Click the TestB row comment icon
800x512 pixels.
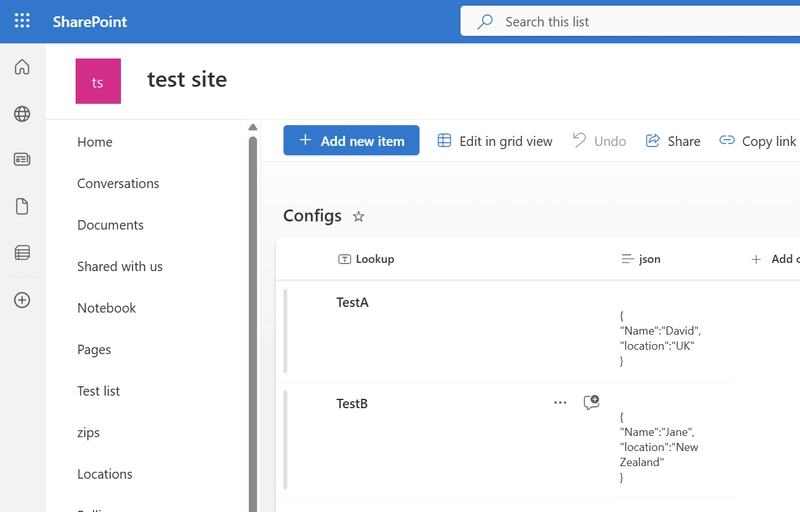591,402
